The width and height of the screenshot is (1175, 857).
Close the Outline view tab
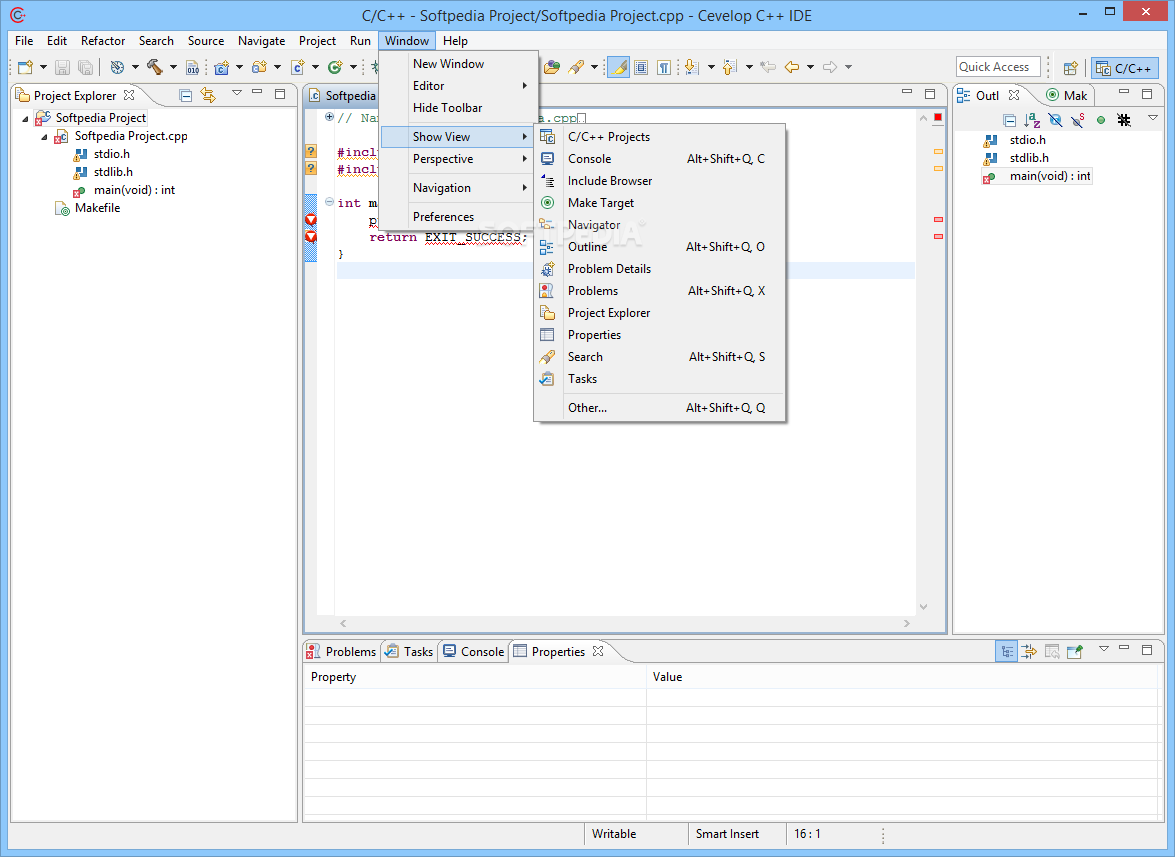[1014, 95]
